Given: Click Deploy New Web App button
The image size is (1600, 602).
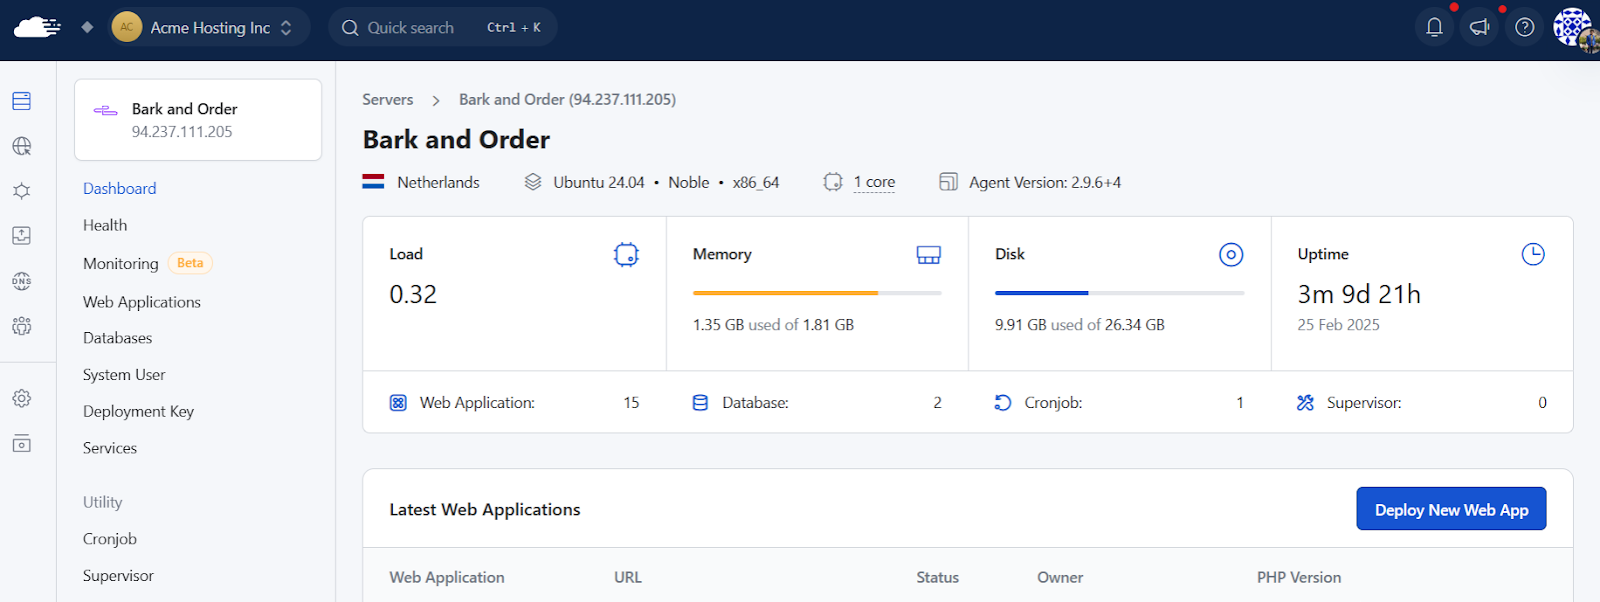Looking at the screenshot, I should click(x=1451, y=509).
